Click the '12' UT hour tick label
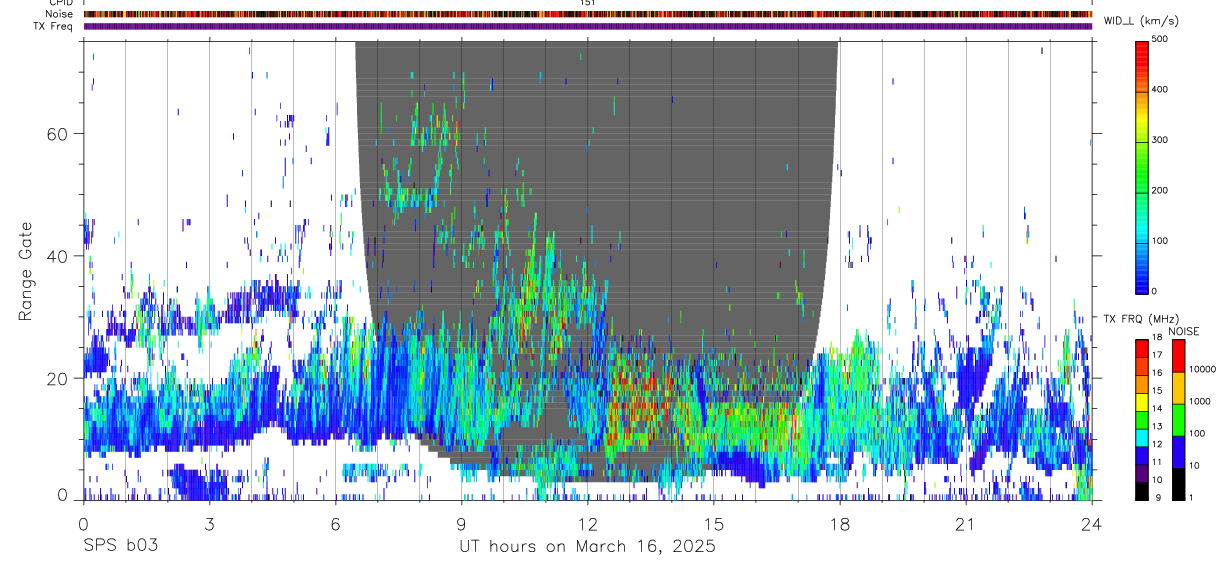Viewport: 1228px width, 567px height. 587,523
